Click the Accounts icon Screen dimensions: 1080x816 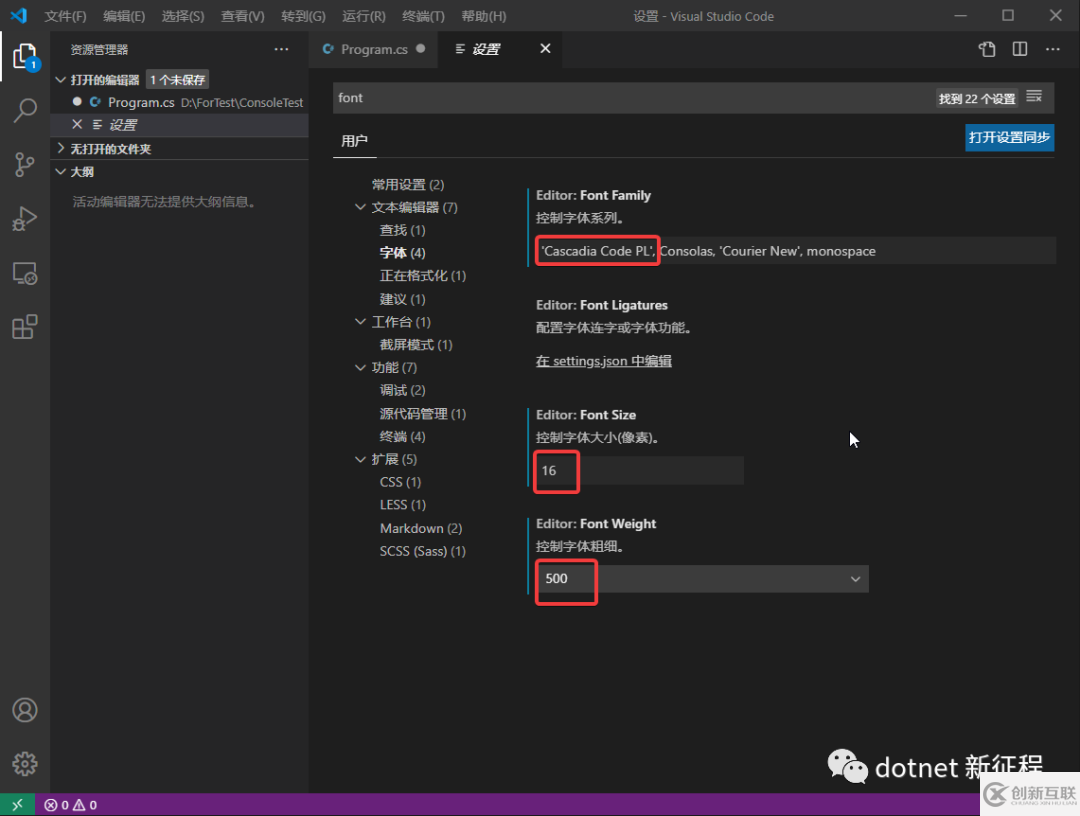tap(25, 710)
